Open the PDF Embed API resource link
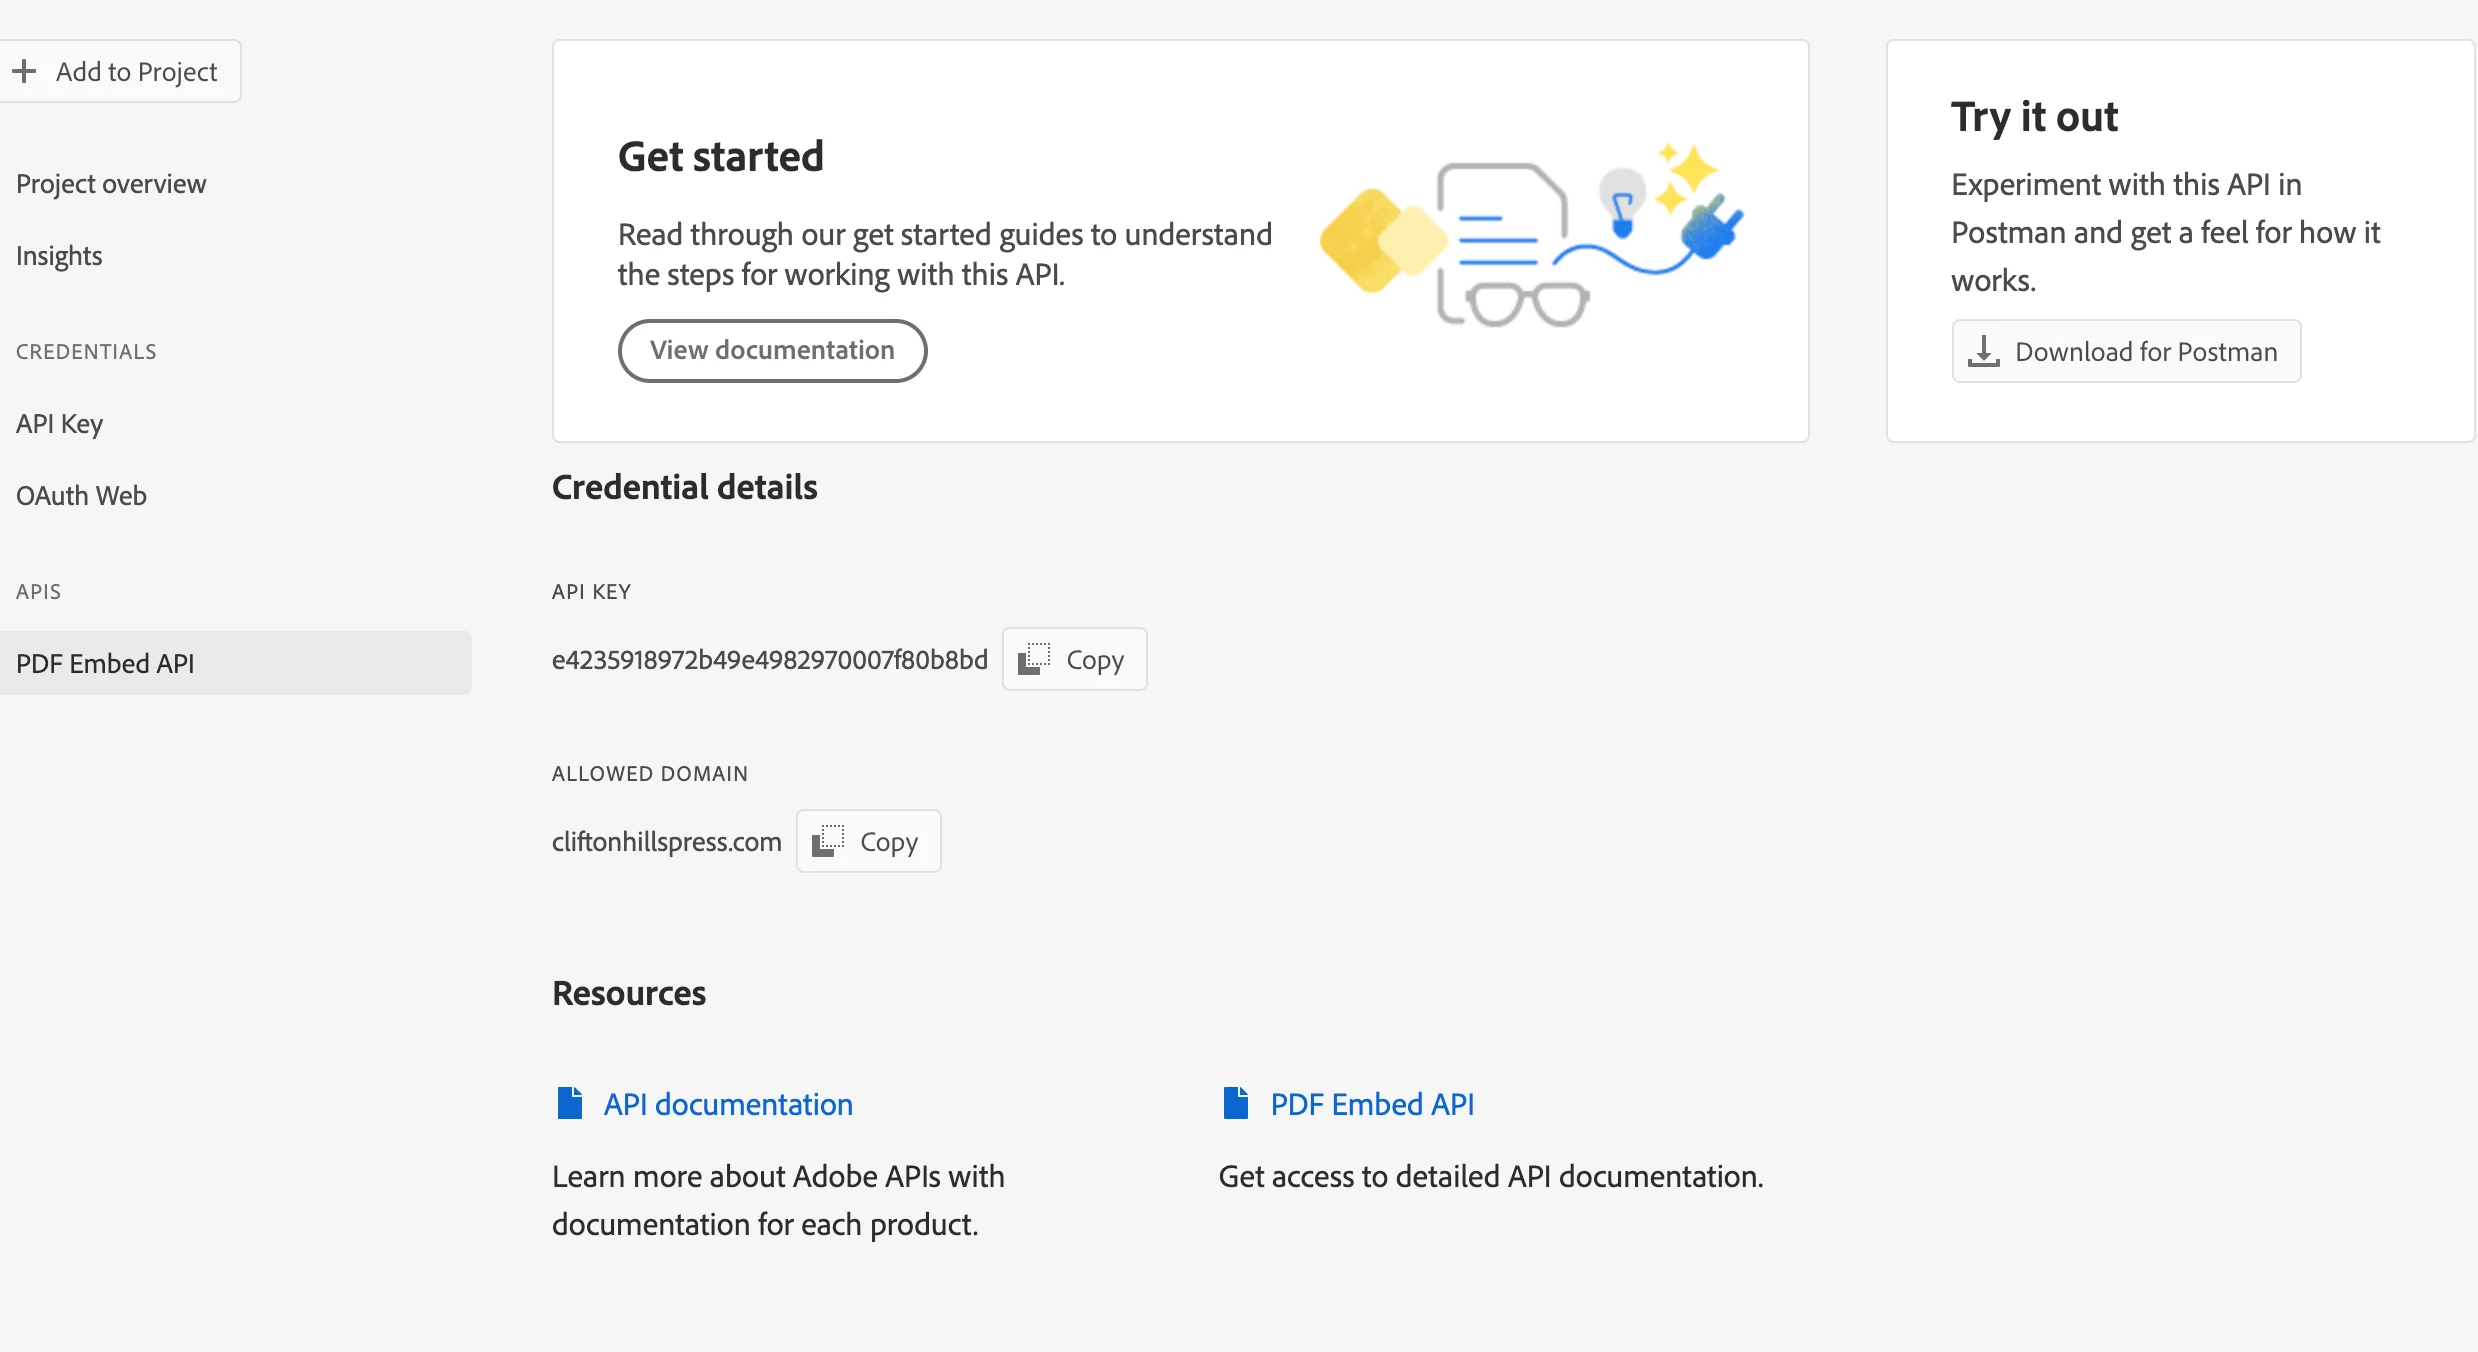 click(1372, 1104)
